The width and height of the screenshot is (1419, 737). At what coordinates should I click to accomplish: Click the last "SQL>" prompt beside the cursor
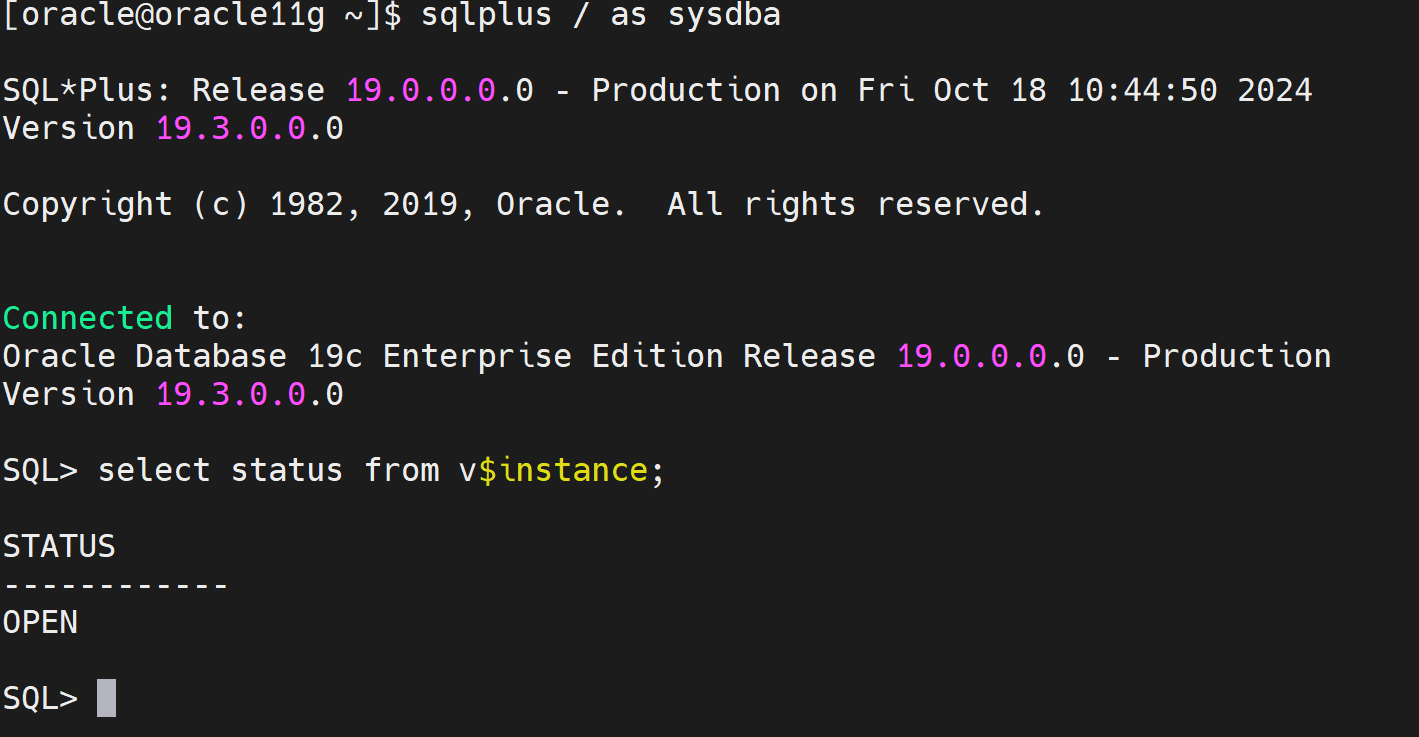[x=40, y=698]
